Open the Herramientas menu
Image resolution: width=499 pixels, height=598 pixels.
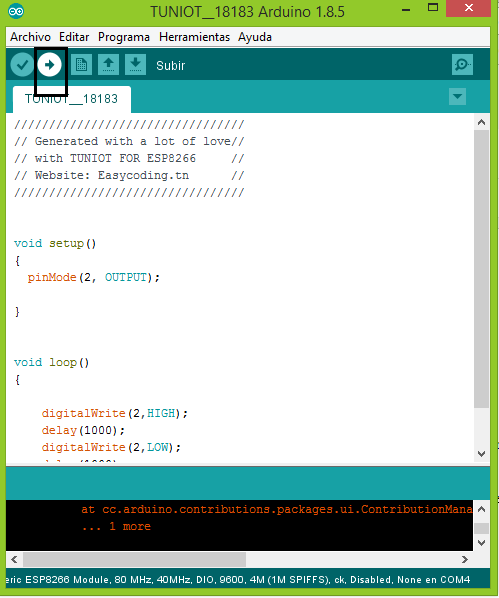pos(195,37)
